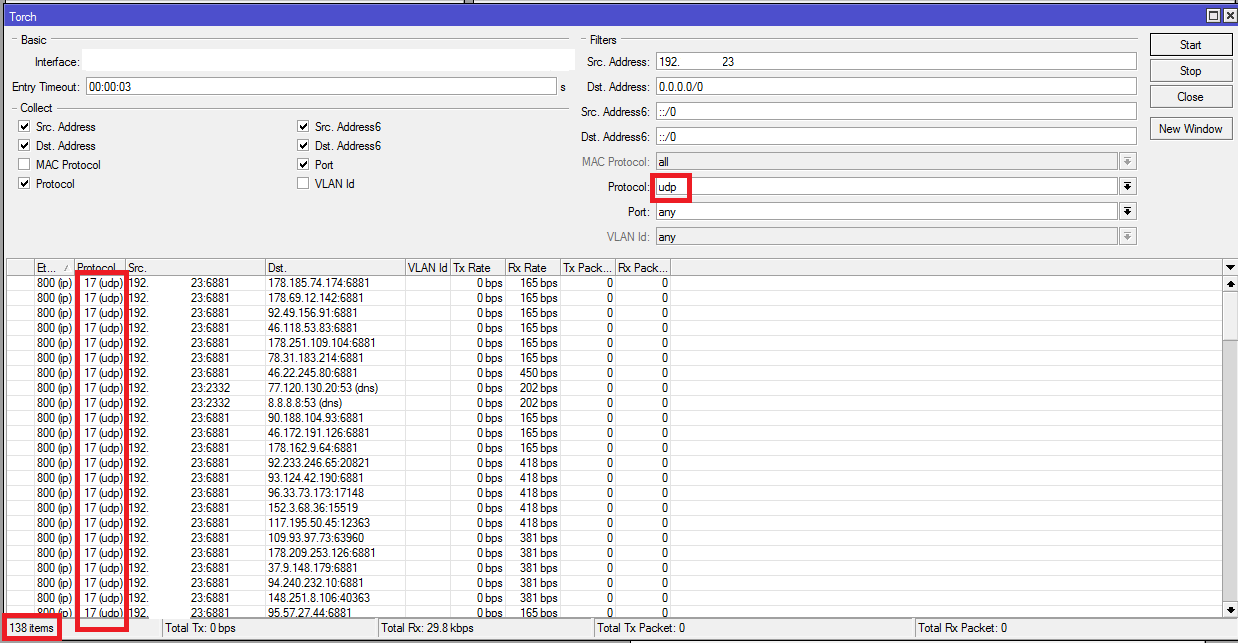
Task: Toggle the Src. Address checkbox
Action: [24, 127]
